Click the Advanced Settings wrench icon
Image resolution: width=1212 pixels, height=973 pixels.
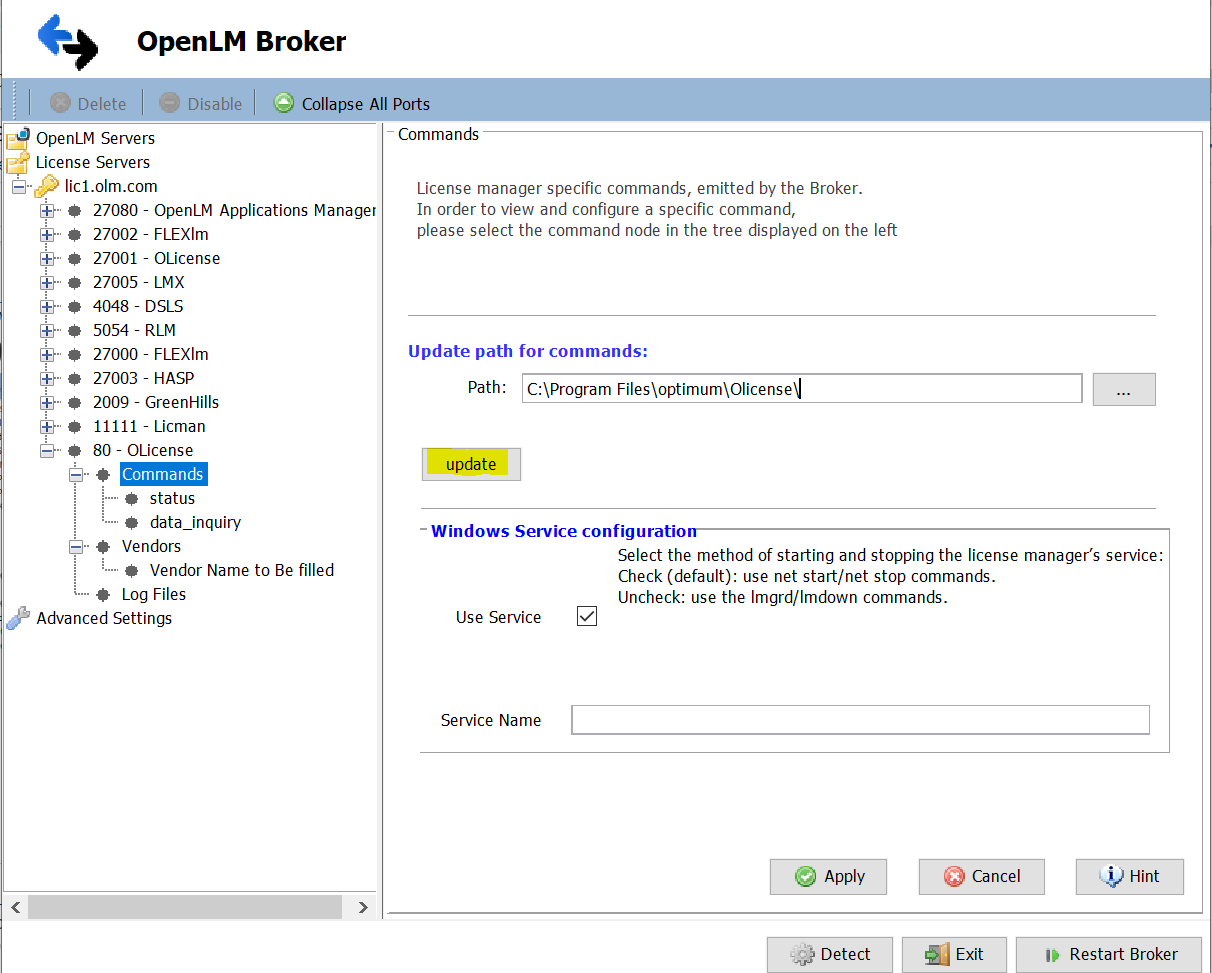pos(18,618)
